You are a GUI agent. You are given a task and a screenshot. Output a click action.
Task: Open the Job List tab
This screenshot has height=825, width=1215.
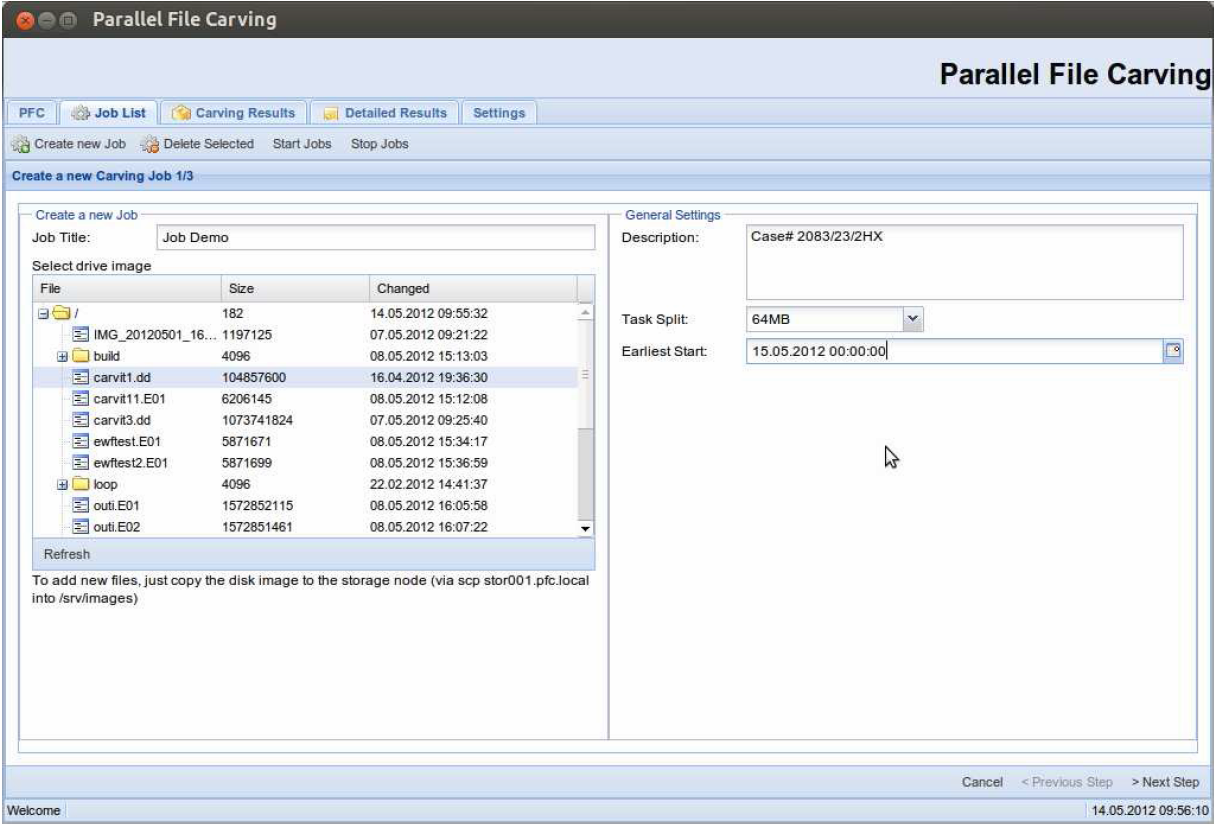(108, 112)
